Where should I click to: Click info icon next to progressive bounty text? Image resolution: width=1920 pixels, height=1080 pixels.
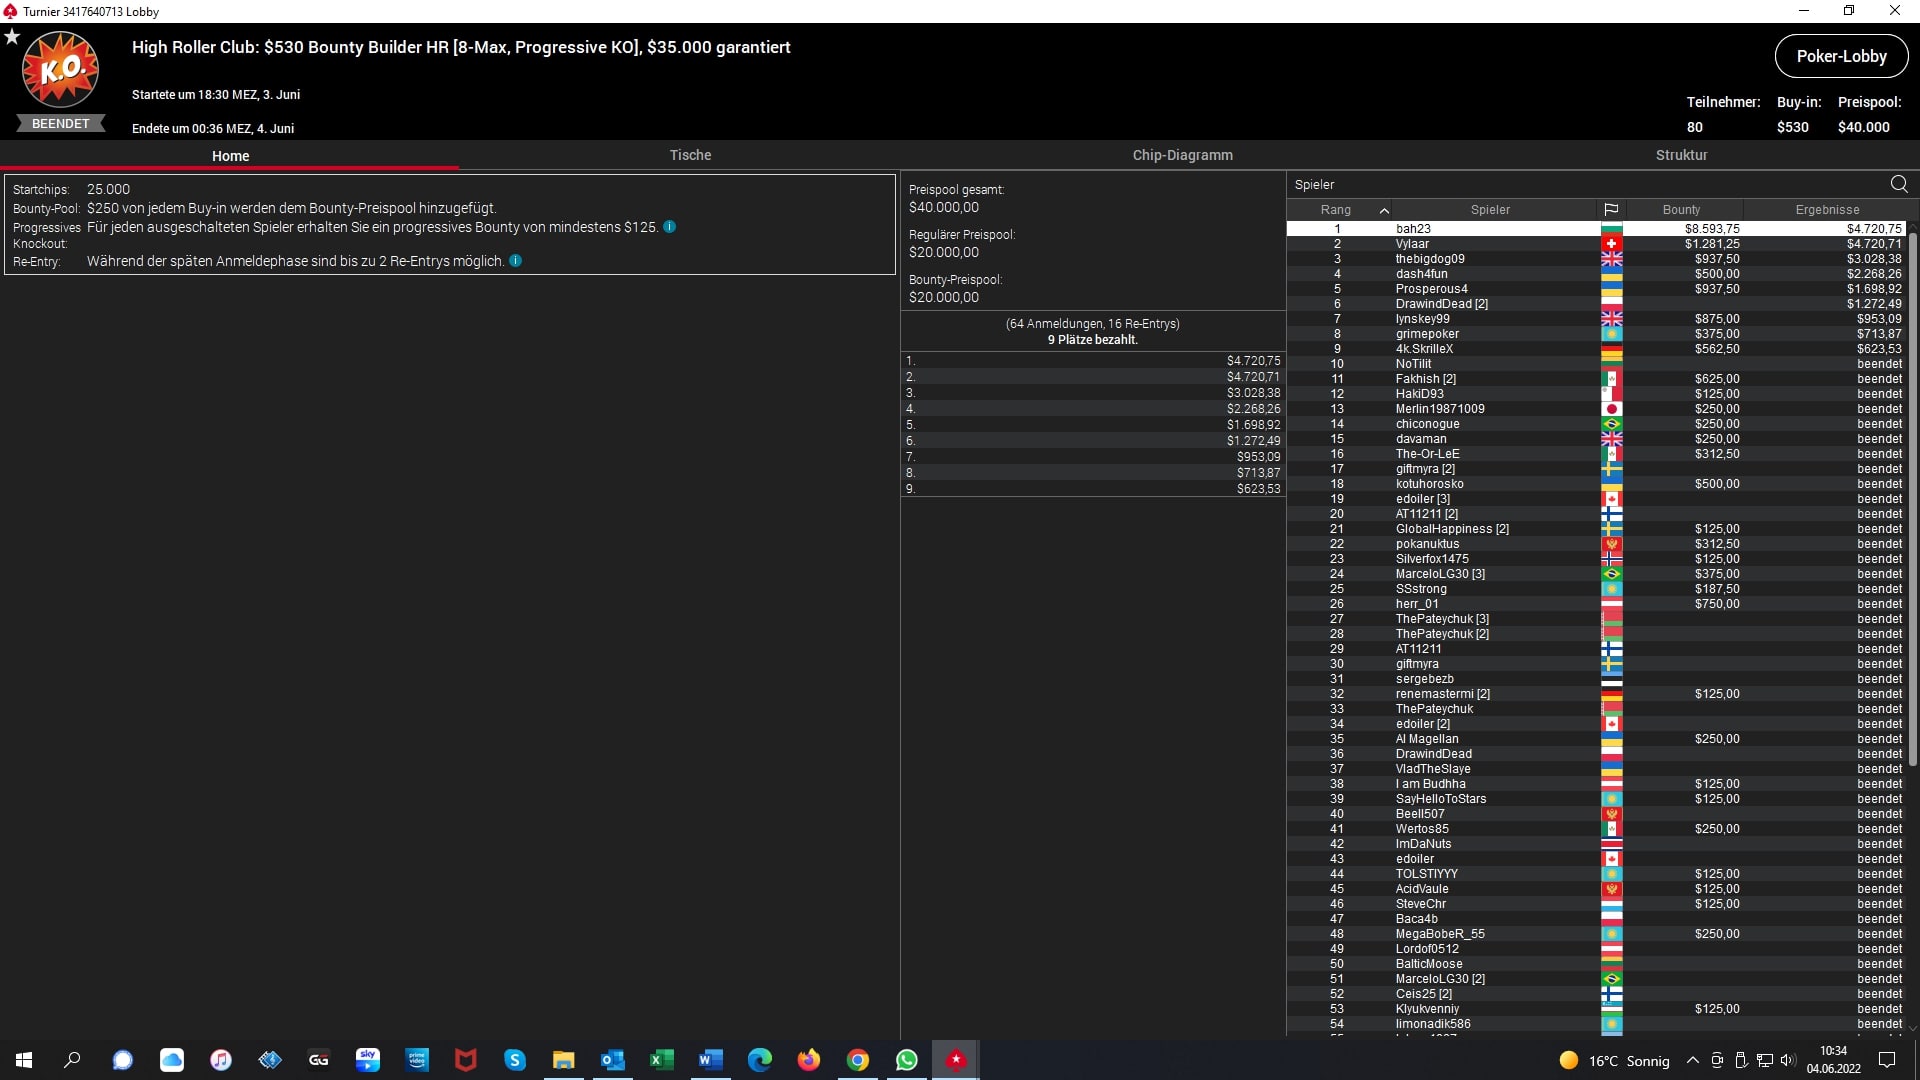[x=670, y=227]
